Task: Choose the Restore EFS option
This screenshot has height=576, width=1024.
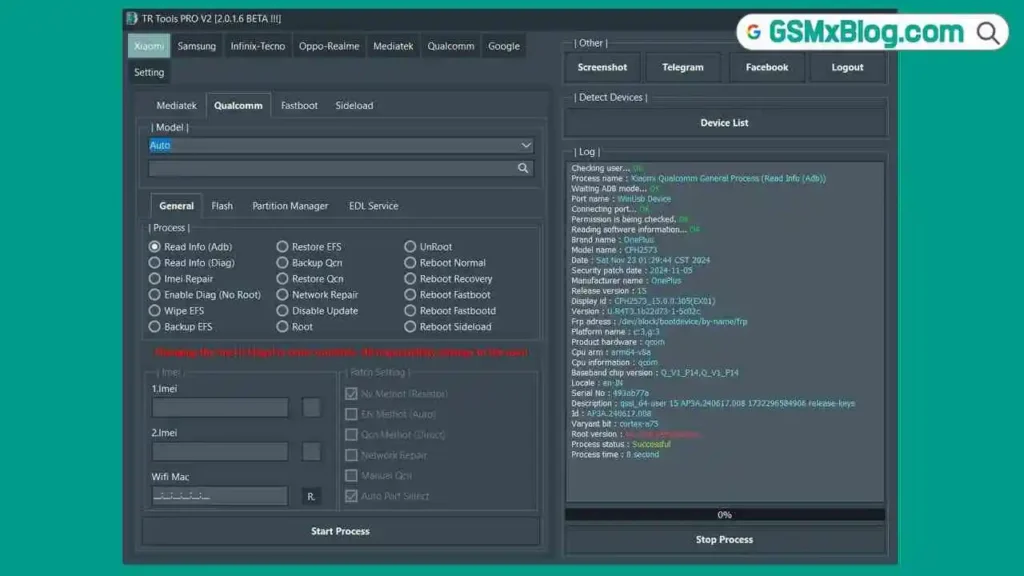Action: [x=282, y=247]
